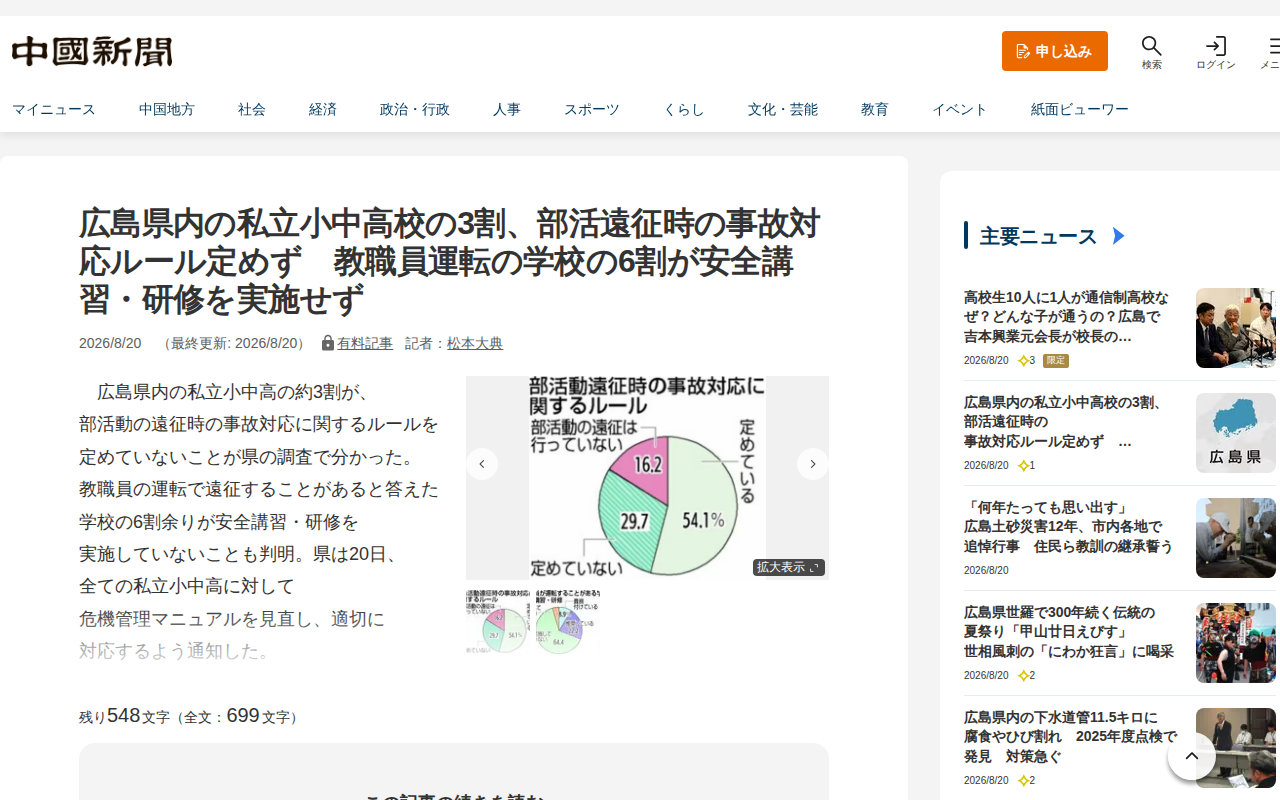Image resolution: width=1280 pixels, height=800 pixels.
Task: Click the memorial prayer photo thumbnail
Action: (1236, 538)
